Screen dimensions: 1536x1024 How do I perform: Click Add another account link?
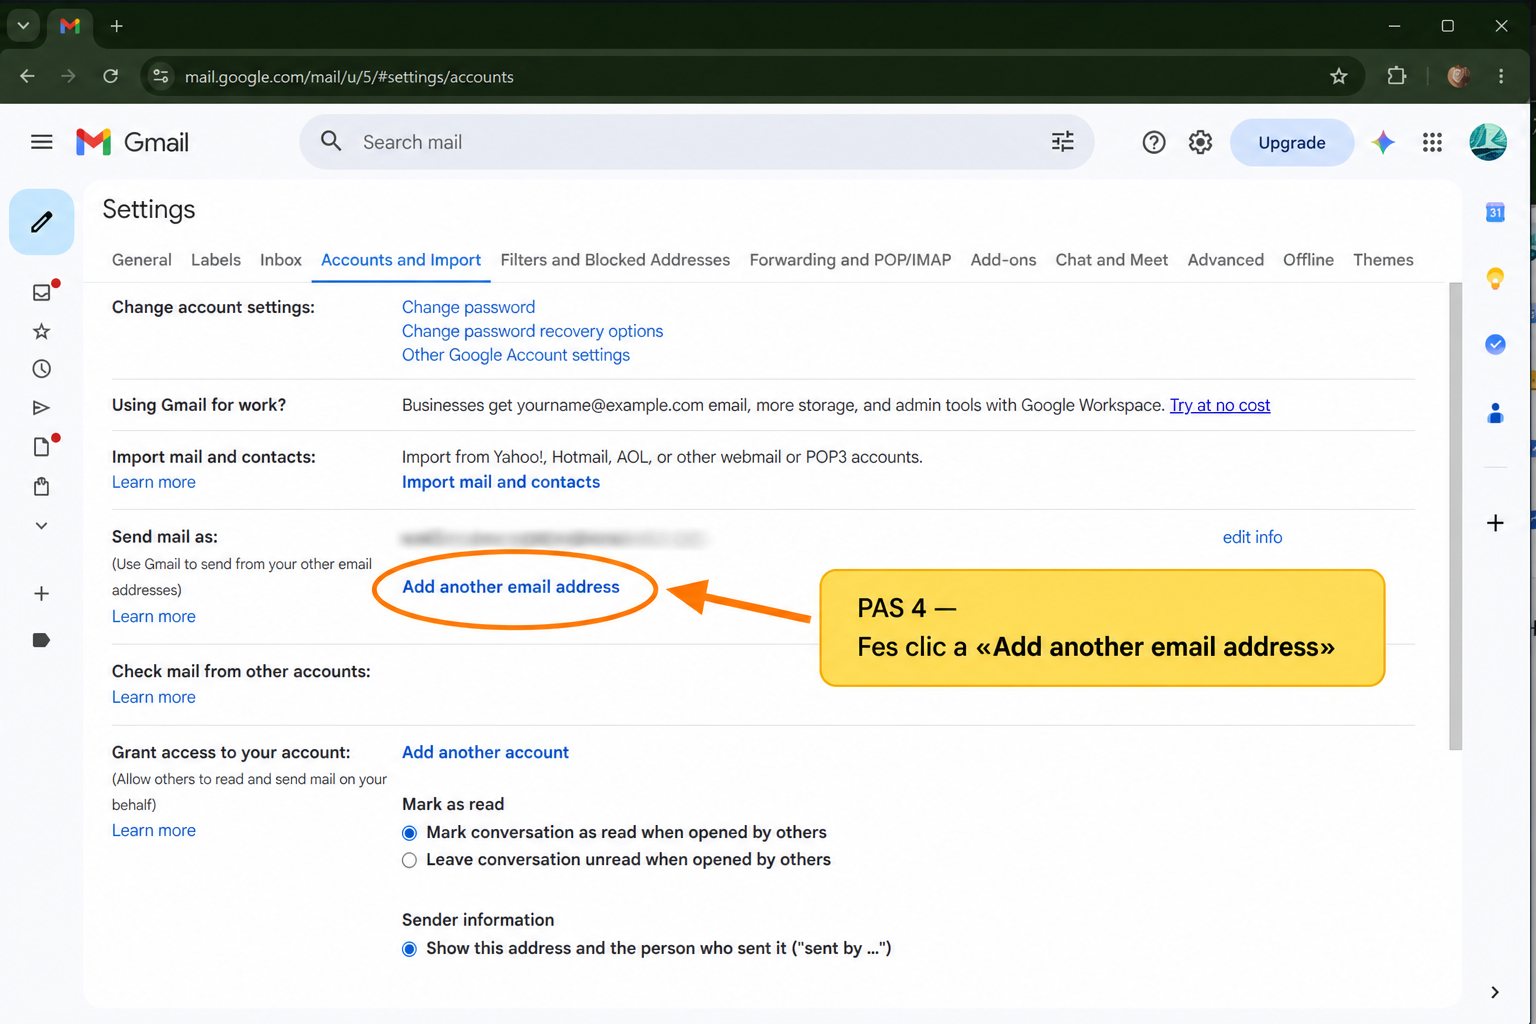[485, 752]
